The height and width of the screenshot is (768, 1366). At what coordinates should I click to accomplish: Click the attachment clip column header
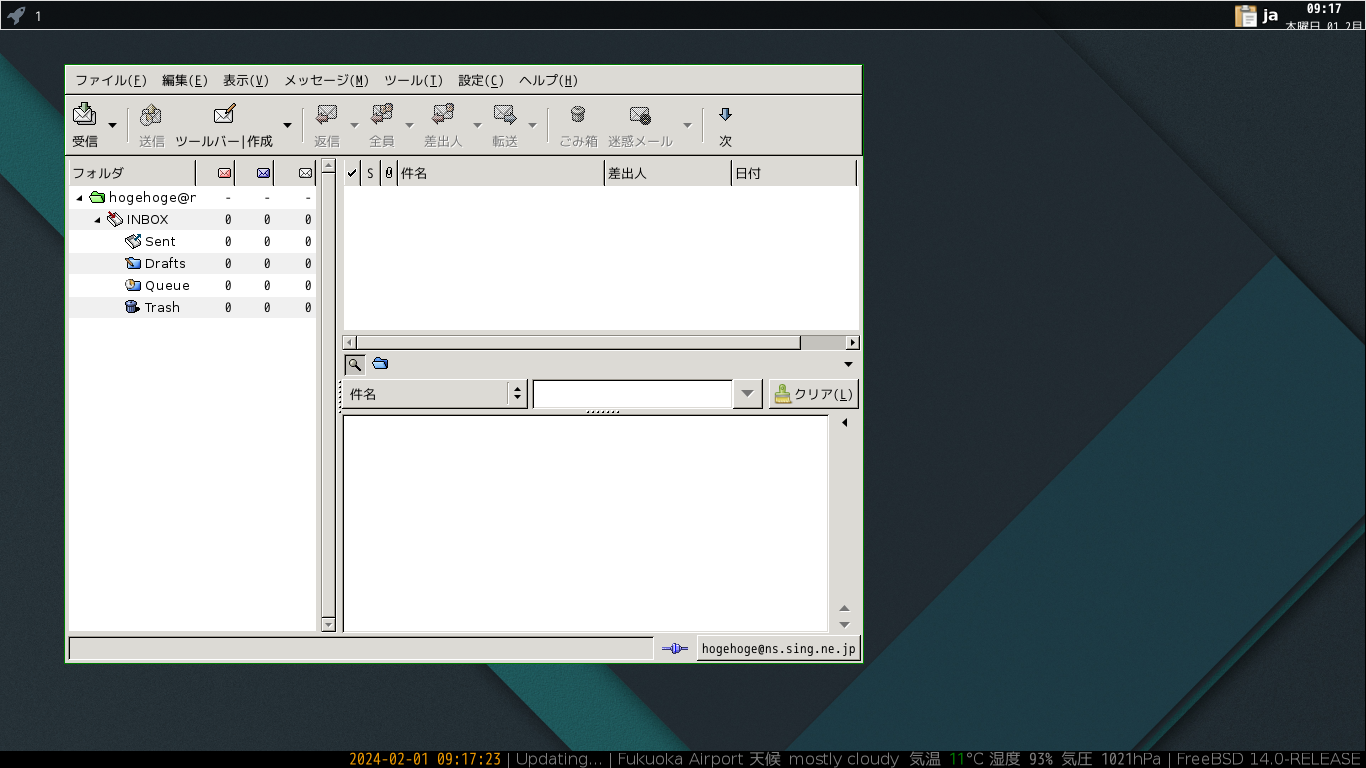pos(389,173)
